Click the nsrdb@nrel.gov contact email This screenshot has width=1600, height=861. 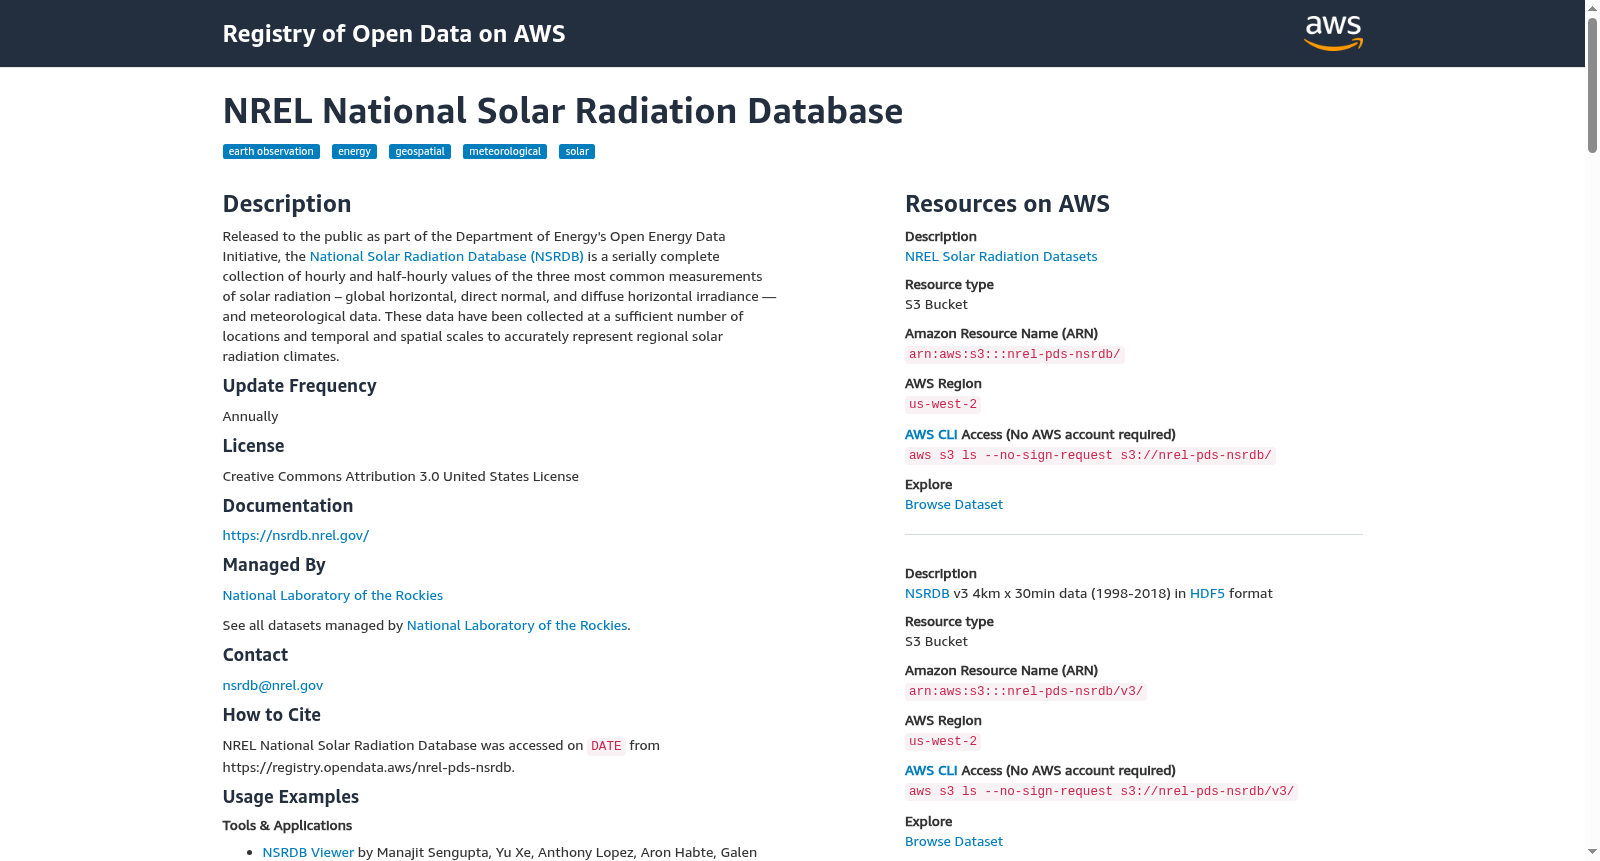273,686
